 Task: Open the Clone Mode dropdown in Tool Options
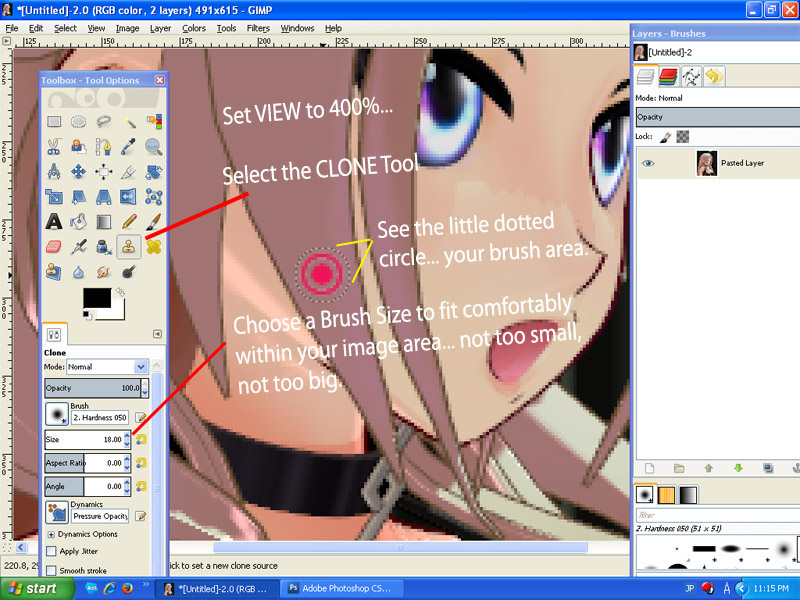[x=107, y=367]
